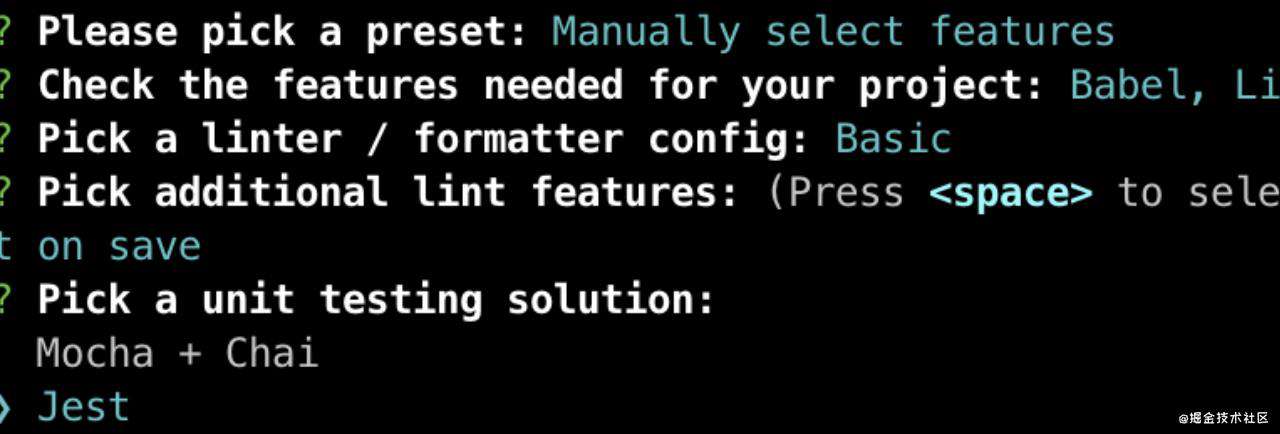
Task: Click the question mark before 'Please pick a preset'
Action: 6,32
